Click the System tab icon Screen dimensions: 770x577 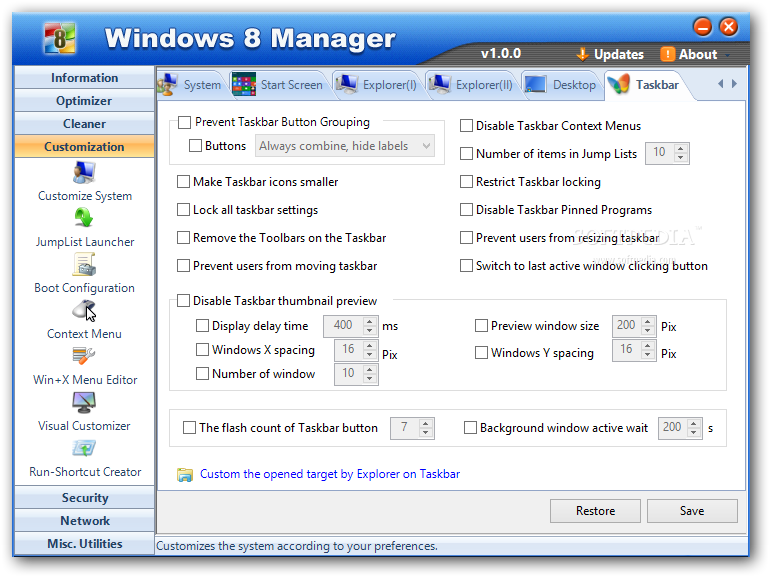169,84
